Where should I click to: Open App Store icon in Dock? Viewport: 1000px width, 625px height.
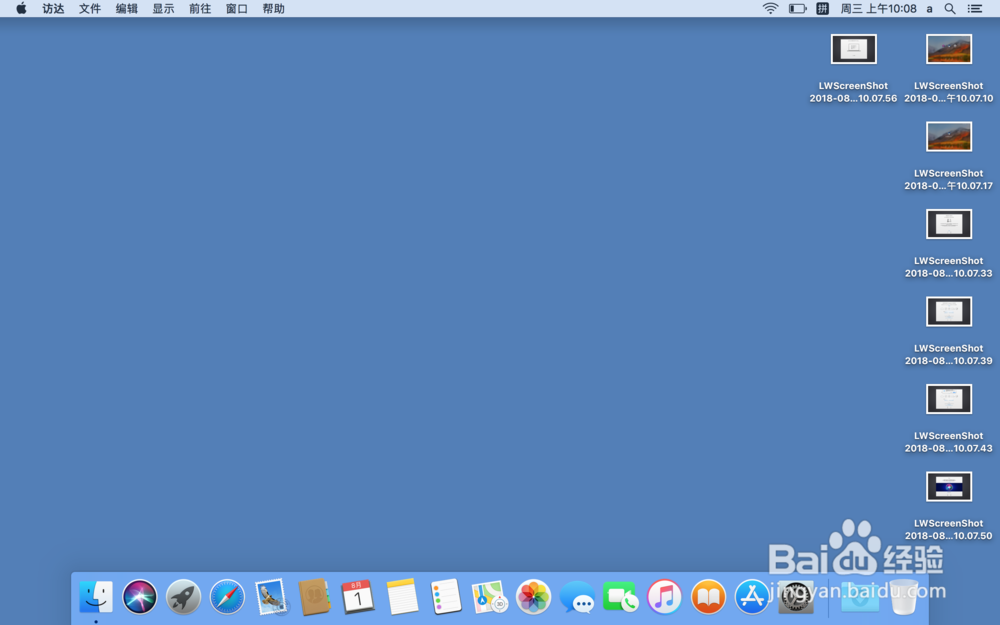pos(752,598)
